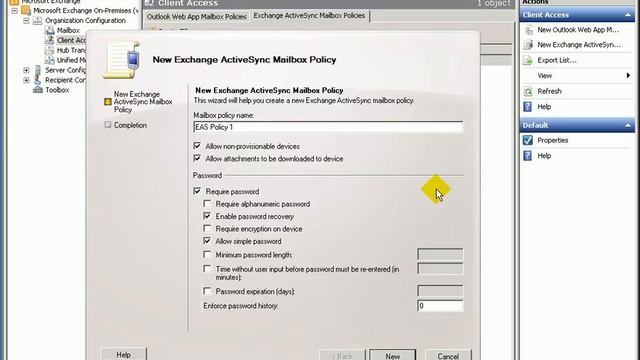Select Mailbox in the tree
This screenshot has width=640, height=360.
pos(68,30)
